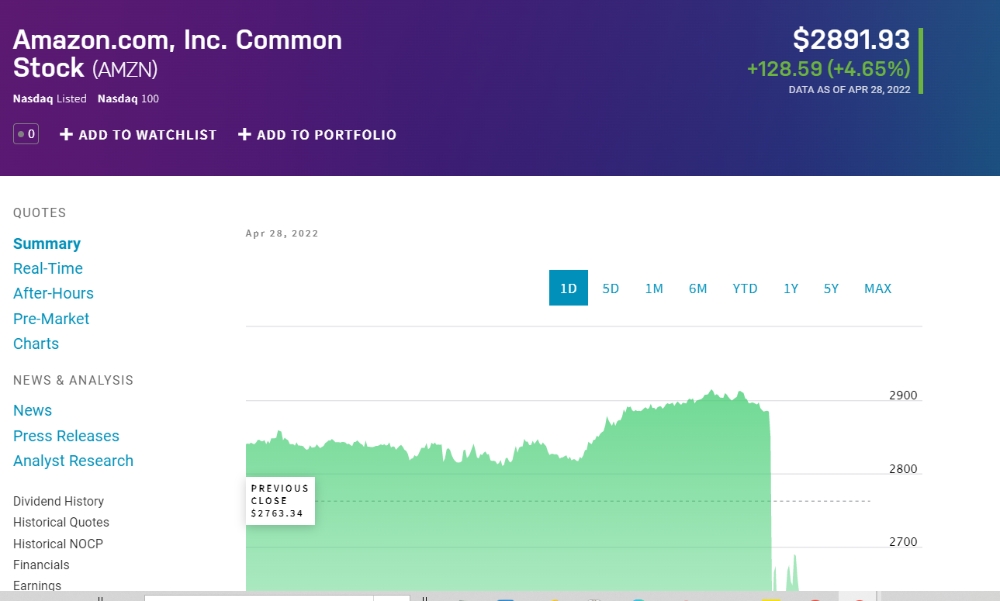Select the YTD chart range
1000x601 pixels.
pos(745,288)
